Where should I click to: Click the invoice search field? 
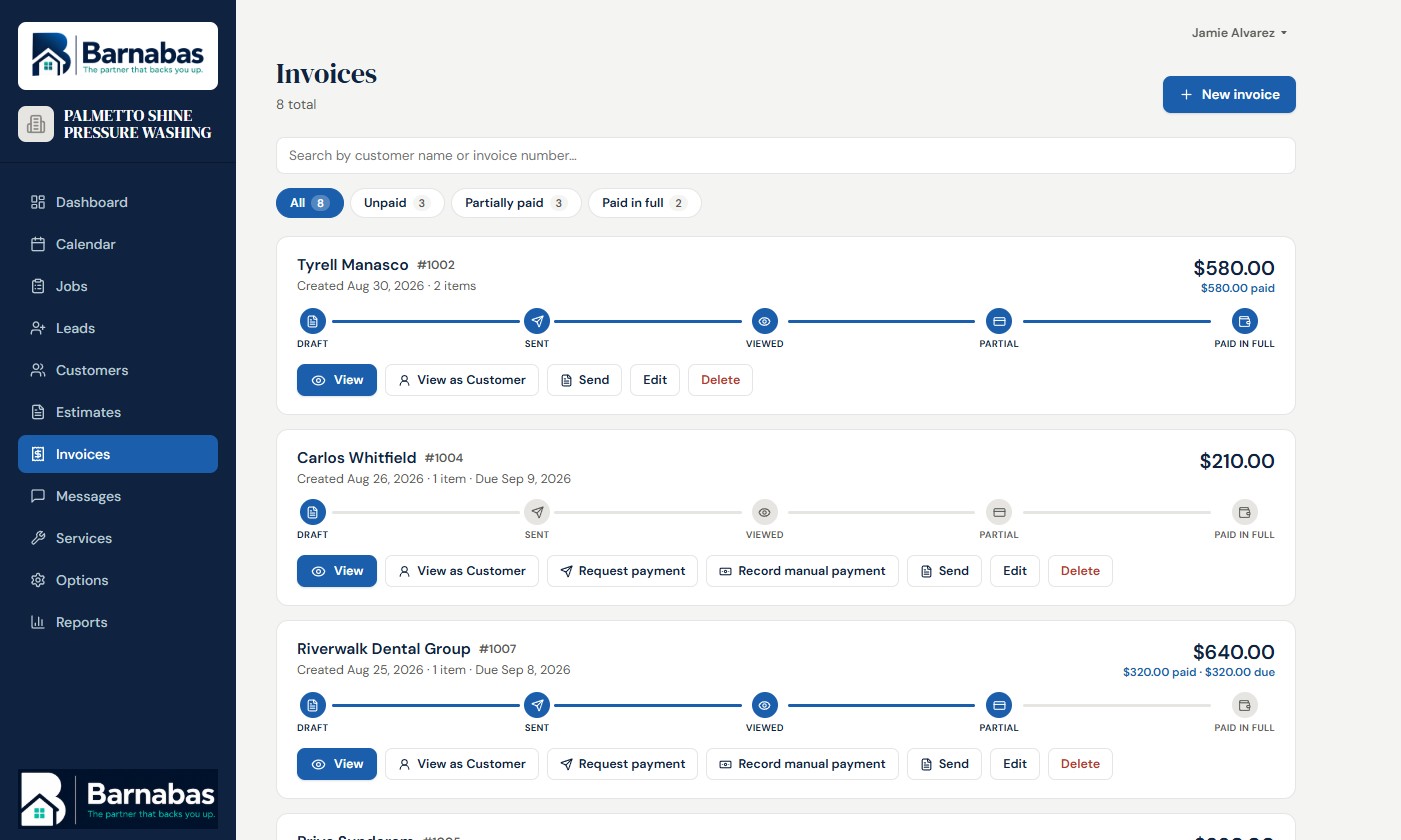[x=785, y=156]
